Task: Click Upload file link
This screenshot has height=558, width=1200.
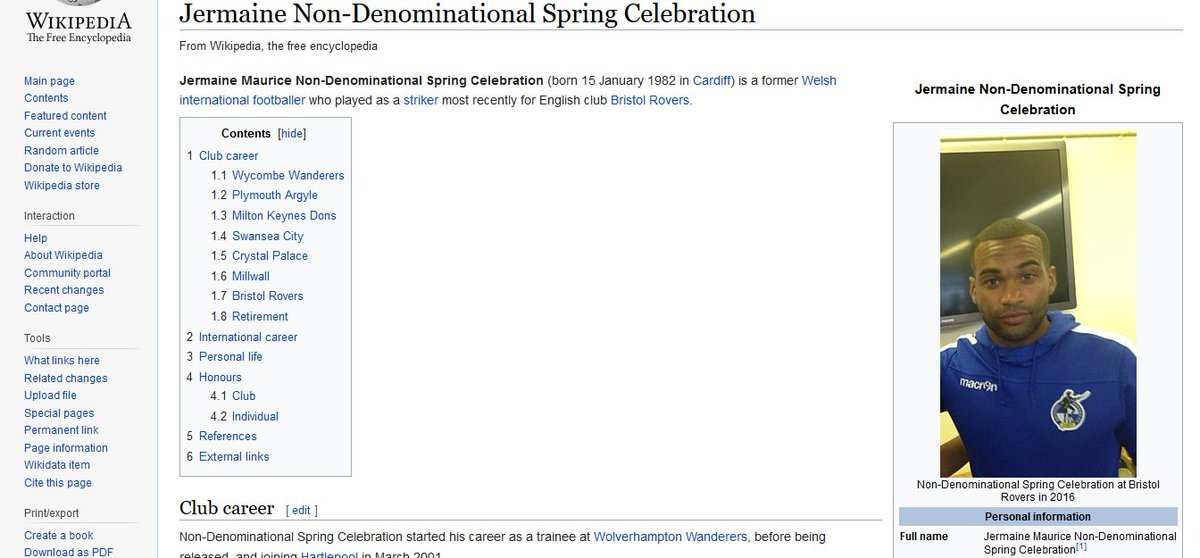Action: 50,395
